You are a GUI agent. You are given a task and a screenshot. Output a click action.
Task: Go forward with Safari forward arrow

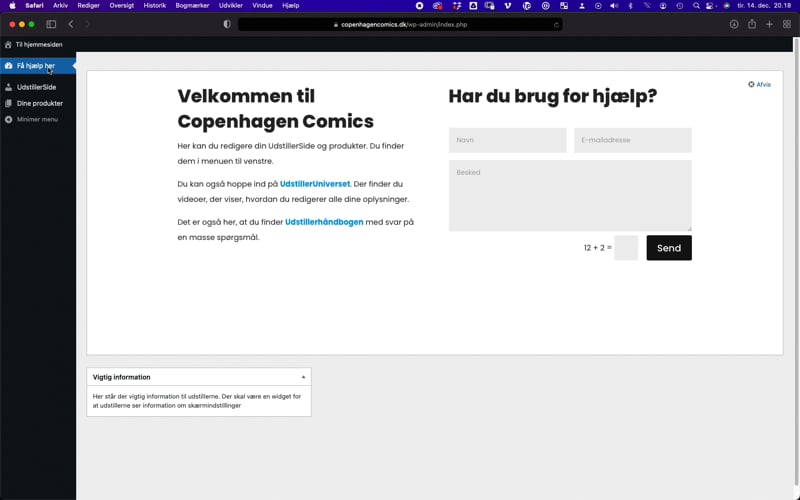[87, 24]
